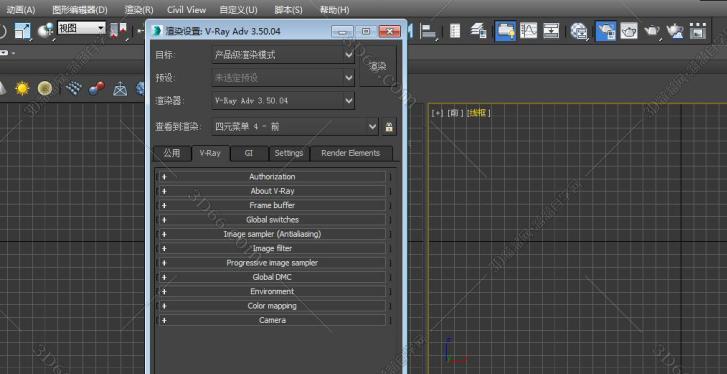Click the 渲染 render button
727x374 pixels.
378,66
